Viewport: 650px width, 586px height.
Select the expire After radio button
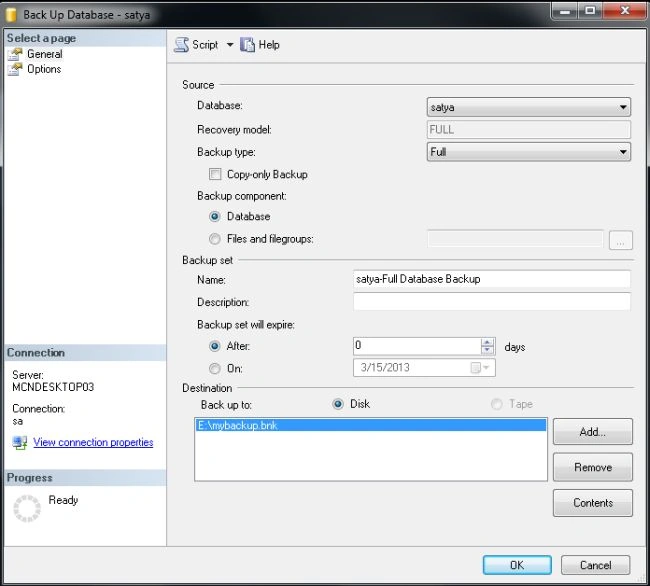coord(215,346)
